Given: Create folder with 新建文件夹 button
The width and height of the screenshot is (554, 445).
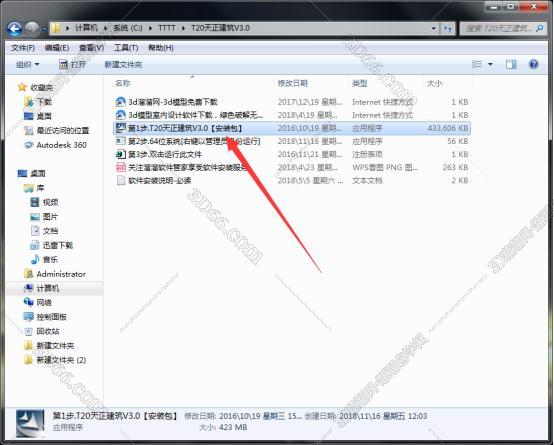Looking at the screenshot, I should click(x=123, y=65).
